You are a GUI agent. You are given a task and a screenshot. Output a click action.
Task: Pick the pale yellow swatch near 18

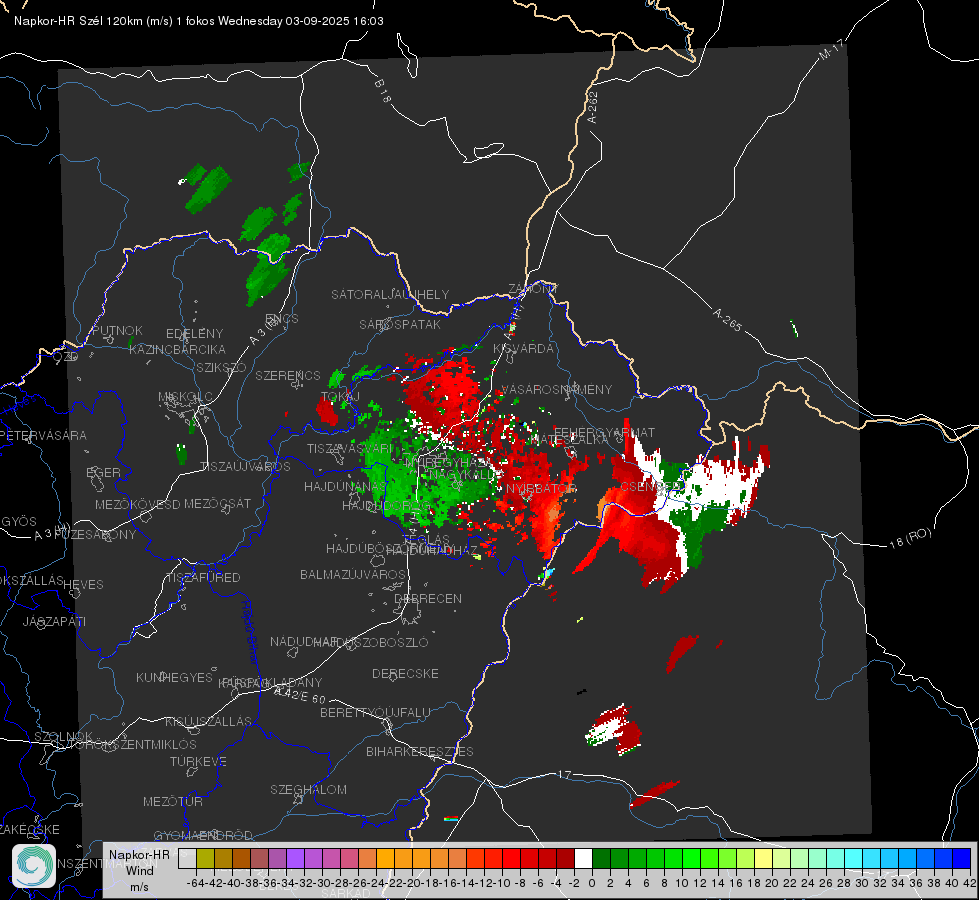[x=763, y=858]
